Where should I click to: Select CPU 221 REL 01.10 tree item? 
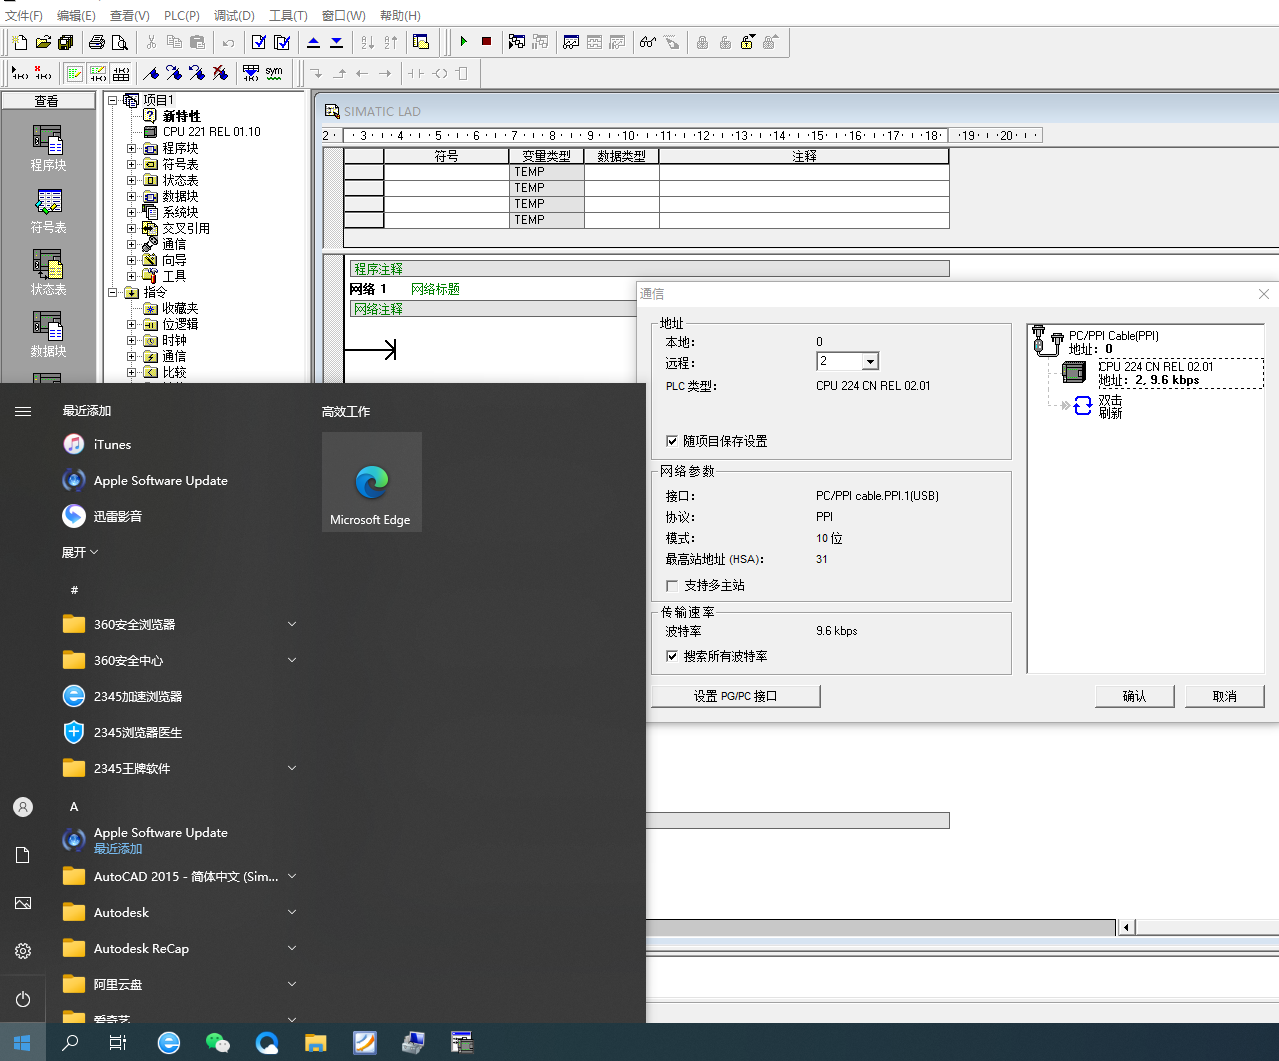tap(211, 132)
